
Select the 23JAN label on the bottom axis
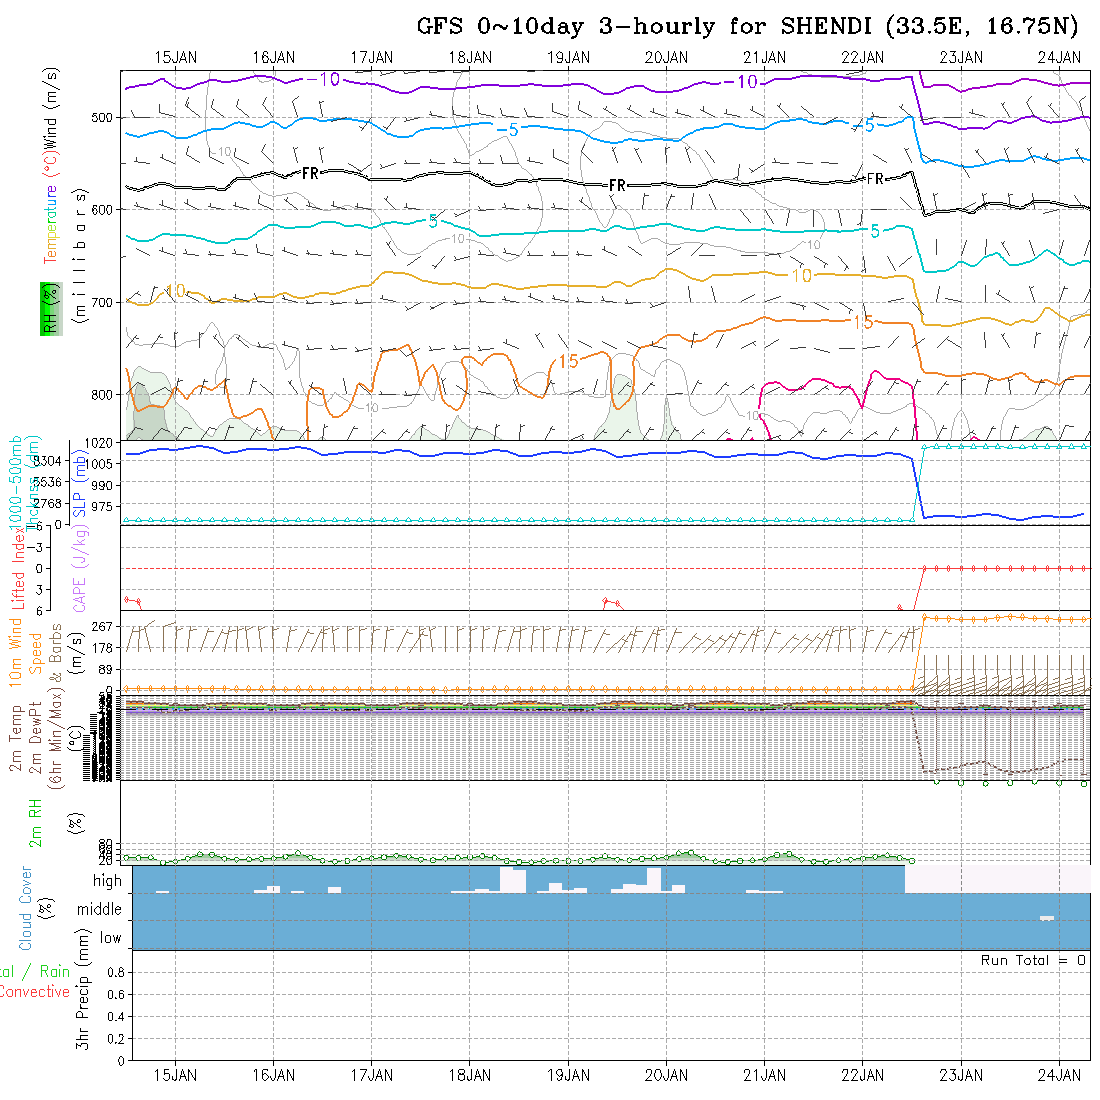pyautogui.click(x=962, y=1075)
